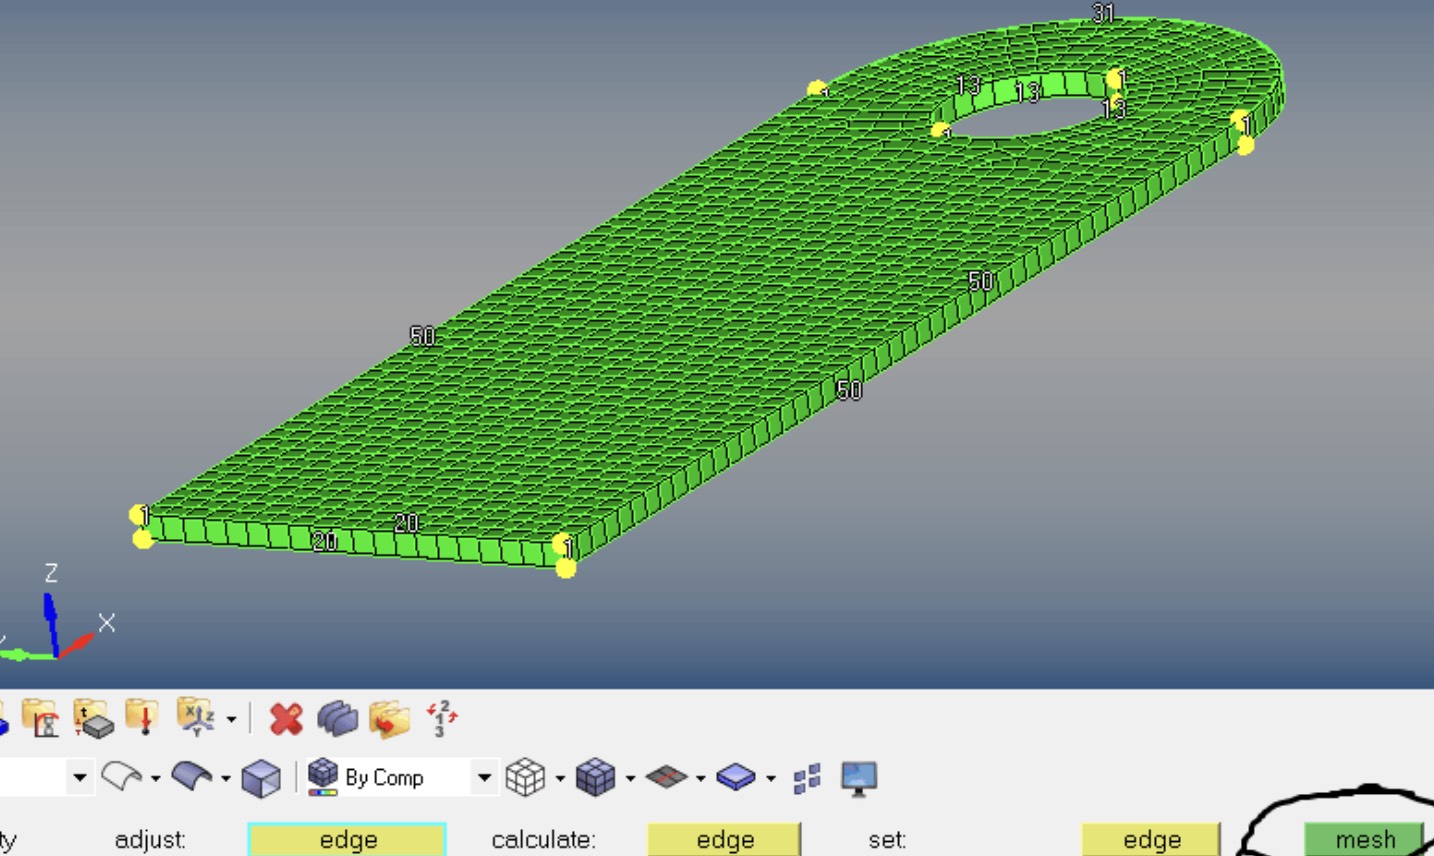Expand the wireframe geometry options arrow
This screenshot has height=856, width=1434.
[x=155, y=778]
